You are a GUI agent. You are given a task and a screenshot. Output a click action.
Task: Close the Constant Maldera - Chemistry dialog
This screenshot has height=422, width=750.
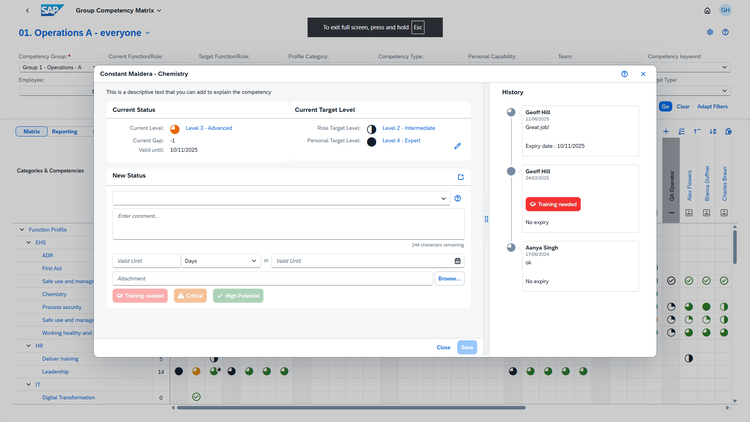pyautogui.click(x=643, y=74)
